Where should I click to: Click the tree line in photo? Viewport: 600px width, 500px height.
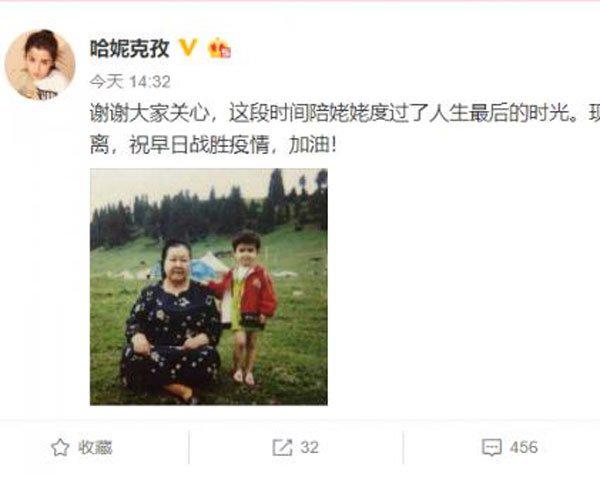click(x=209, y=214)
